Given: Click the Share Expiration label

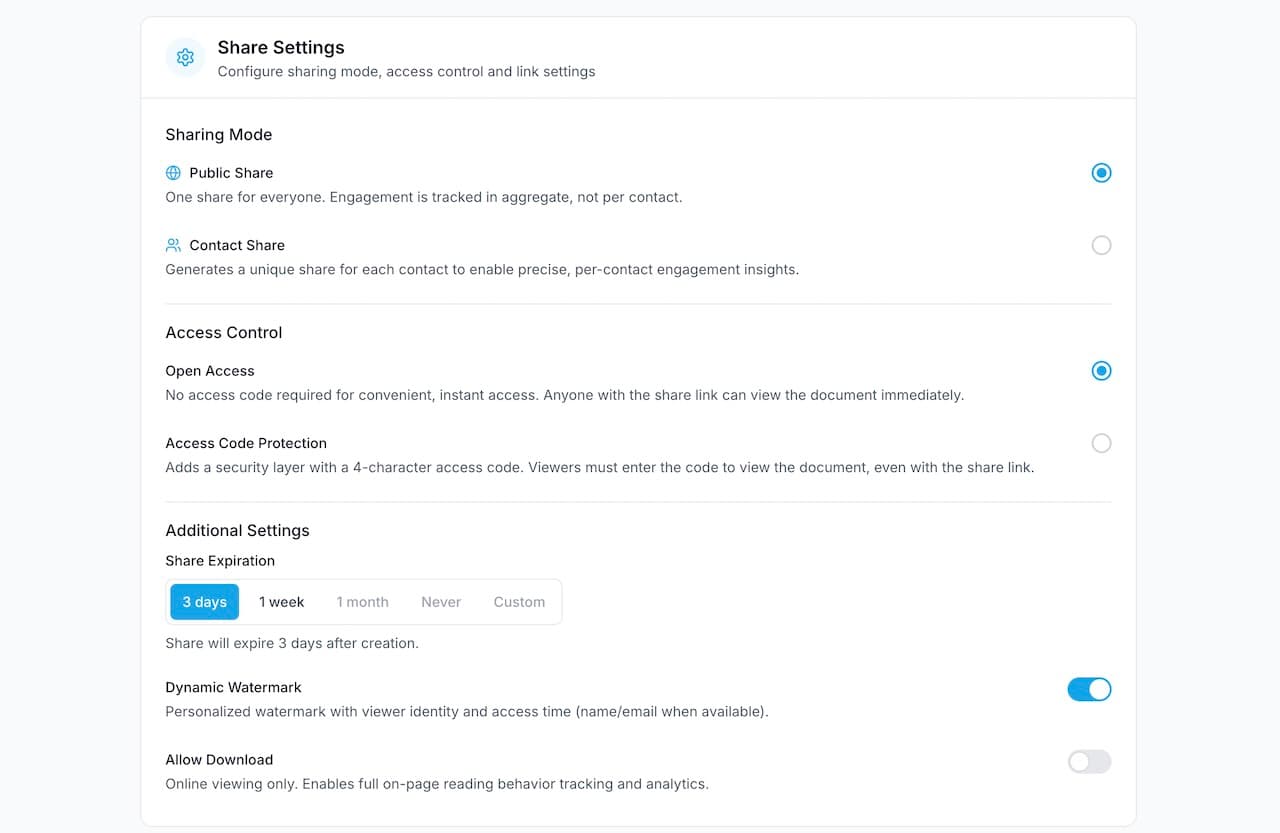Looking at the screenshot, I should pyautogui.click(x=220, y=561).
